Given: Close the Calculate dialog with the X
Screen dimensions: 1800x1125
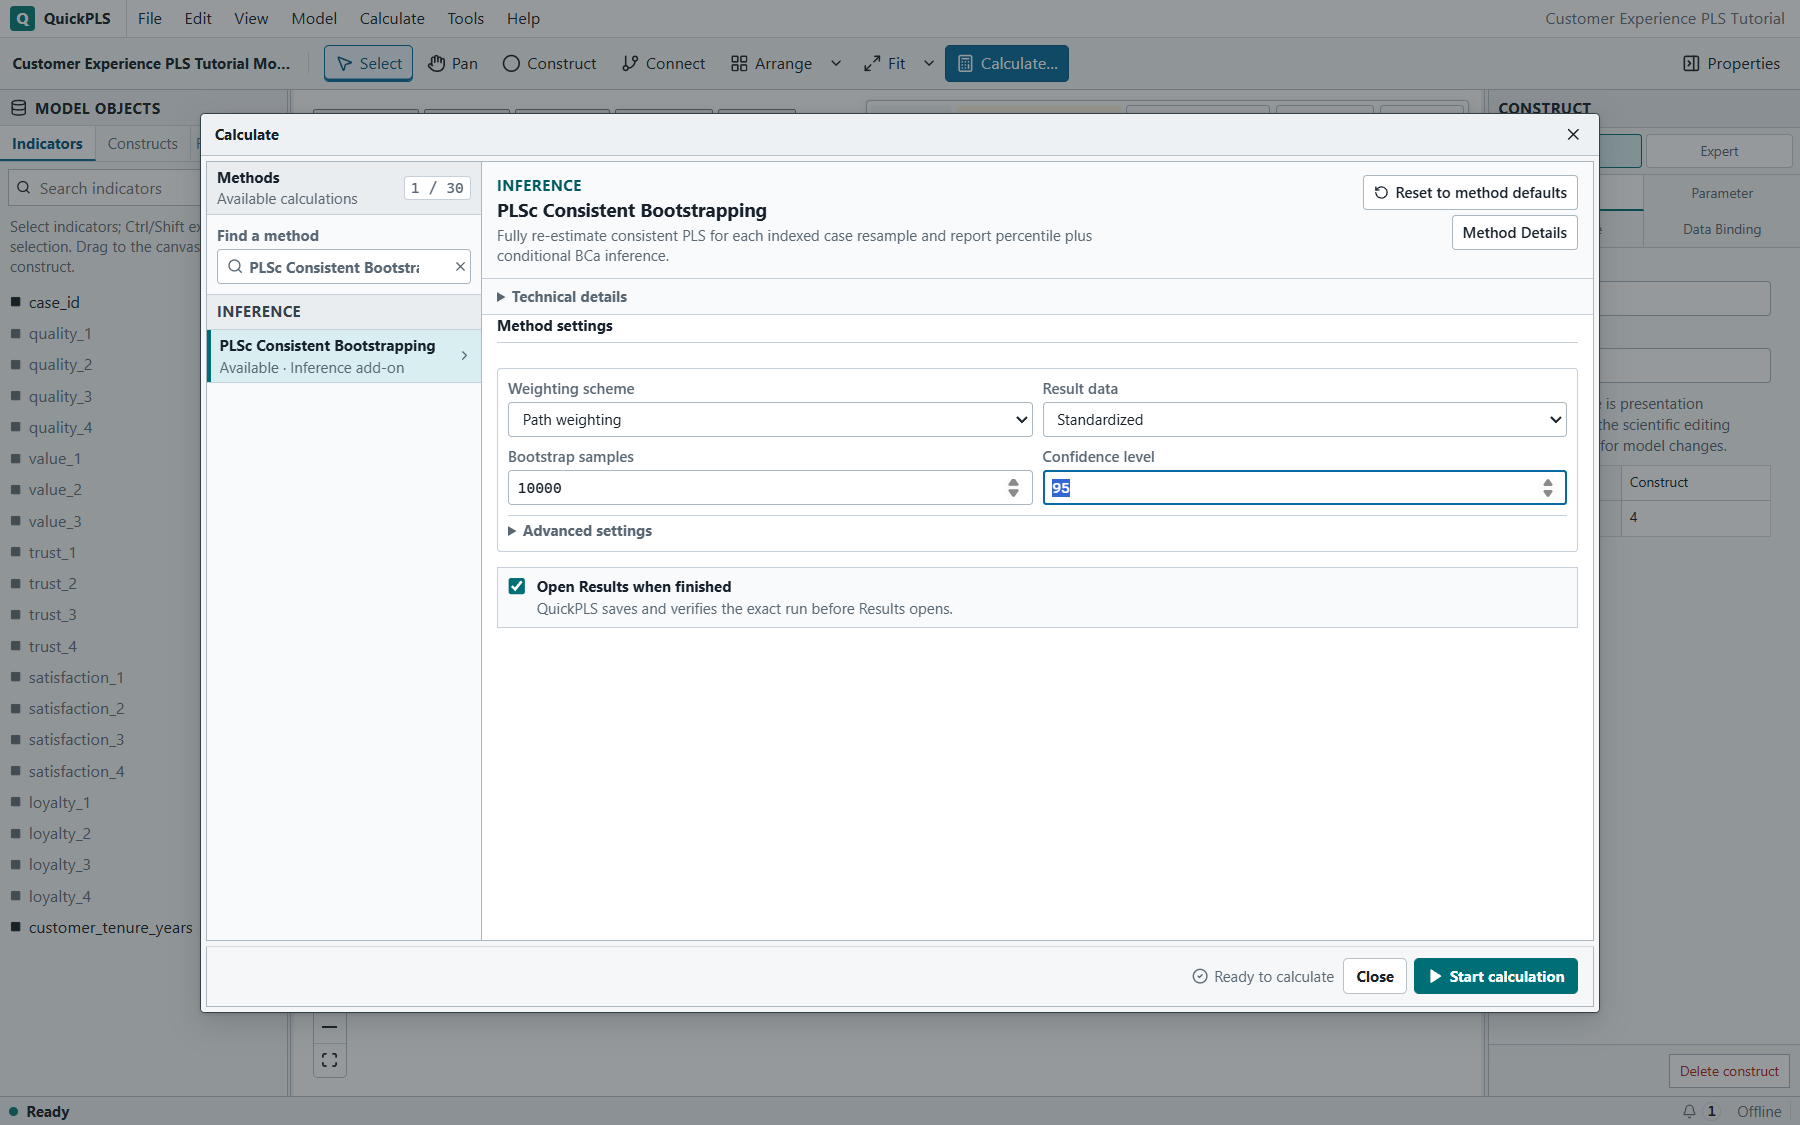Looking at the screenshot, I should click(x=1573, y=134).
